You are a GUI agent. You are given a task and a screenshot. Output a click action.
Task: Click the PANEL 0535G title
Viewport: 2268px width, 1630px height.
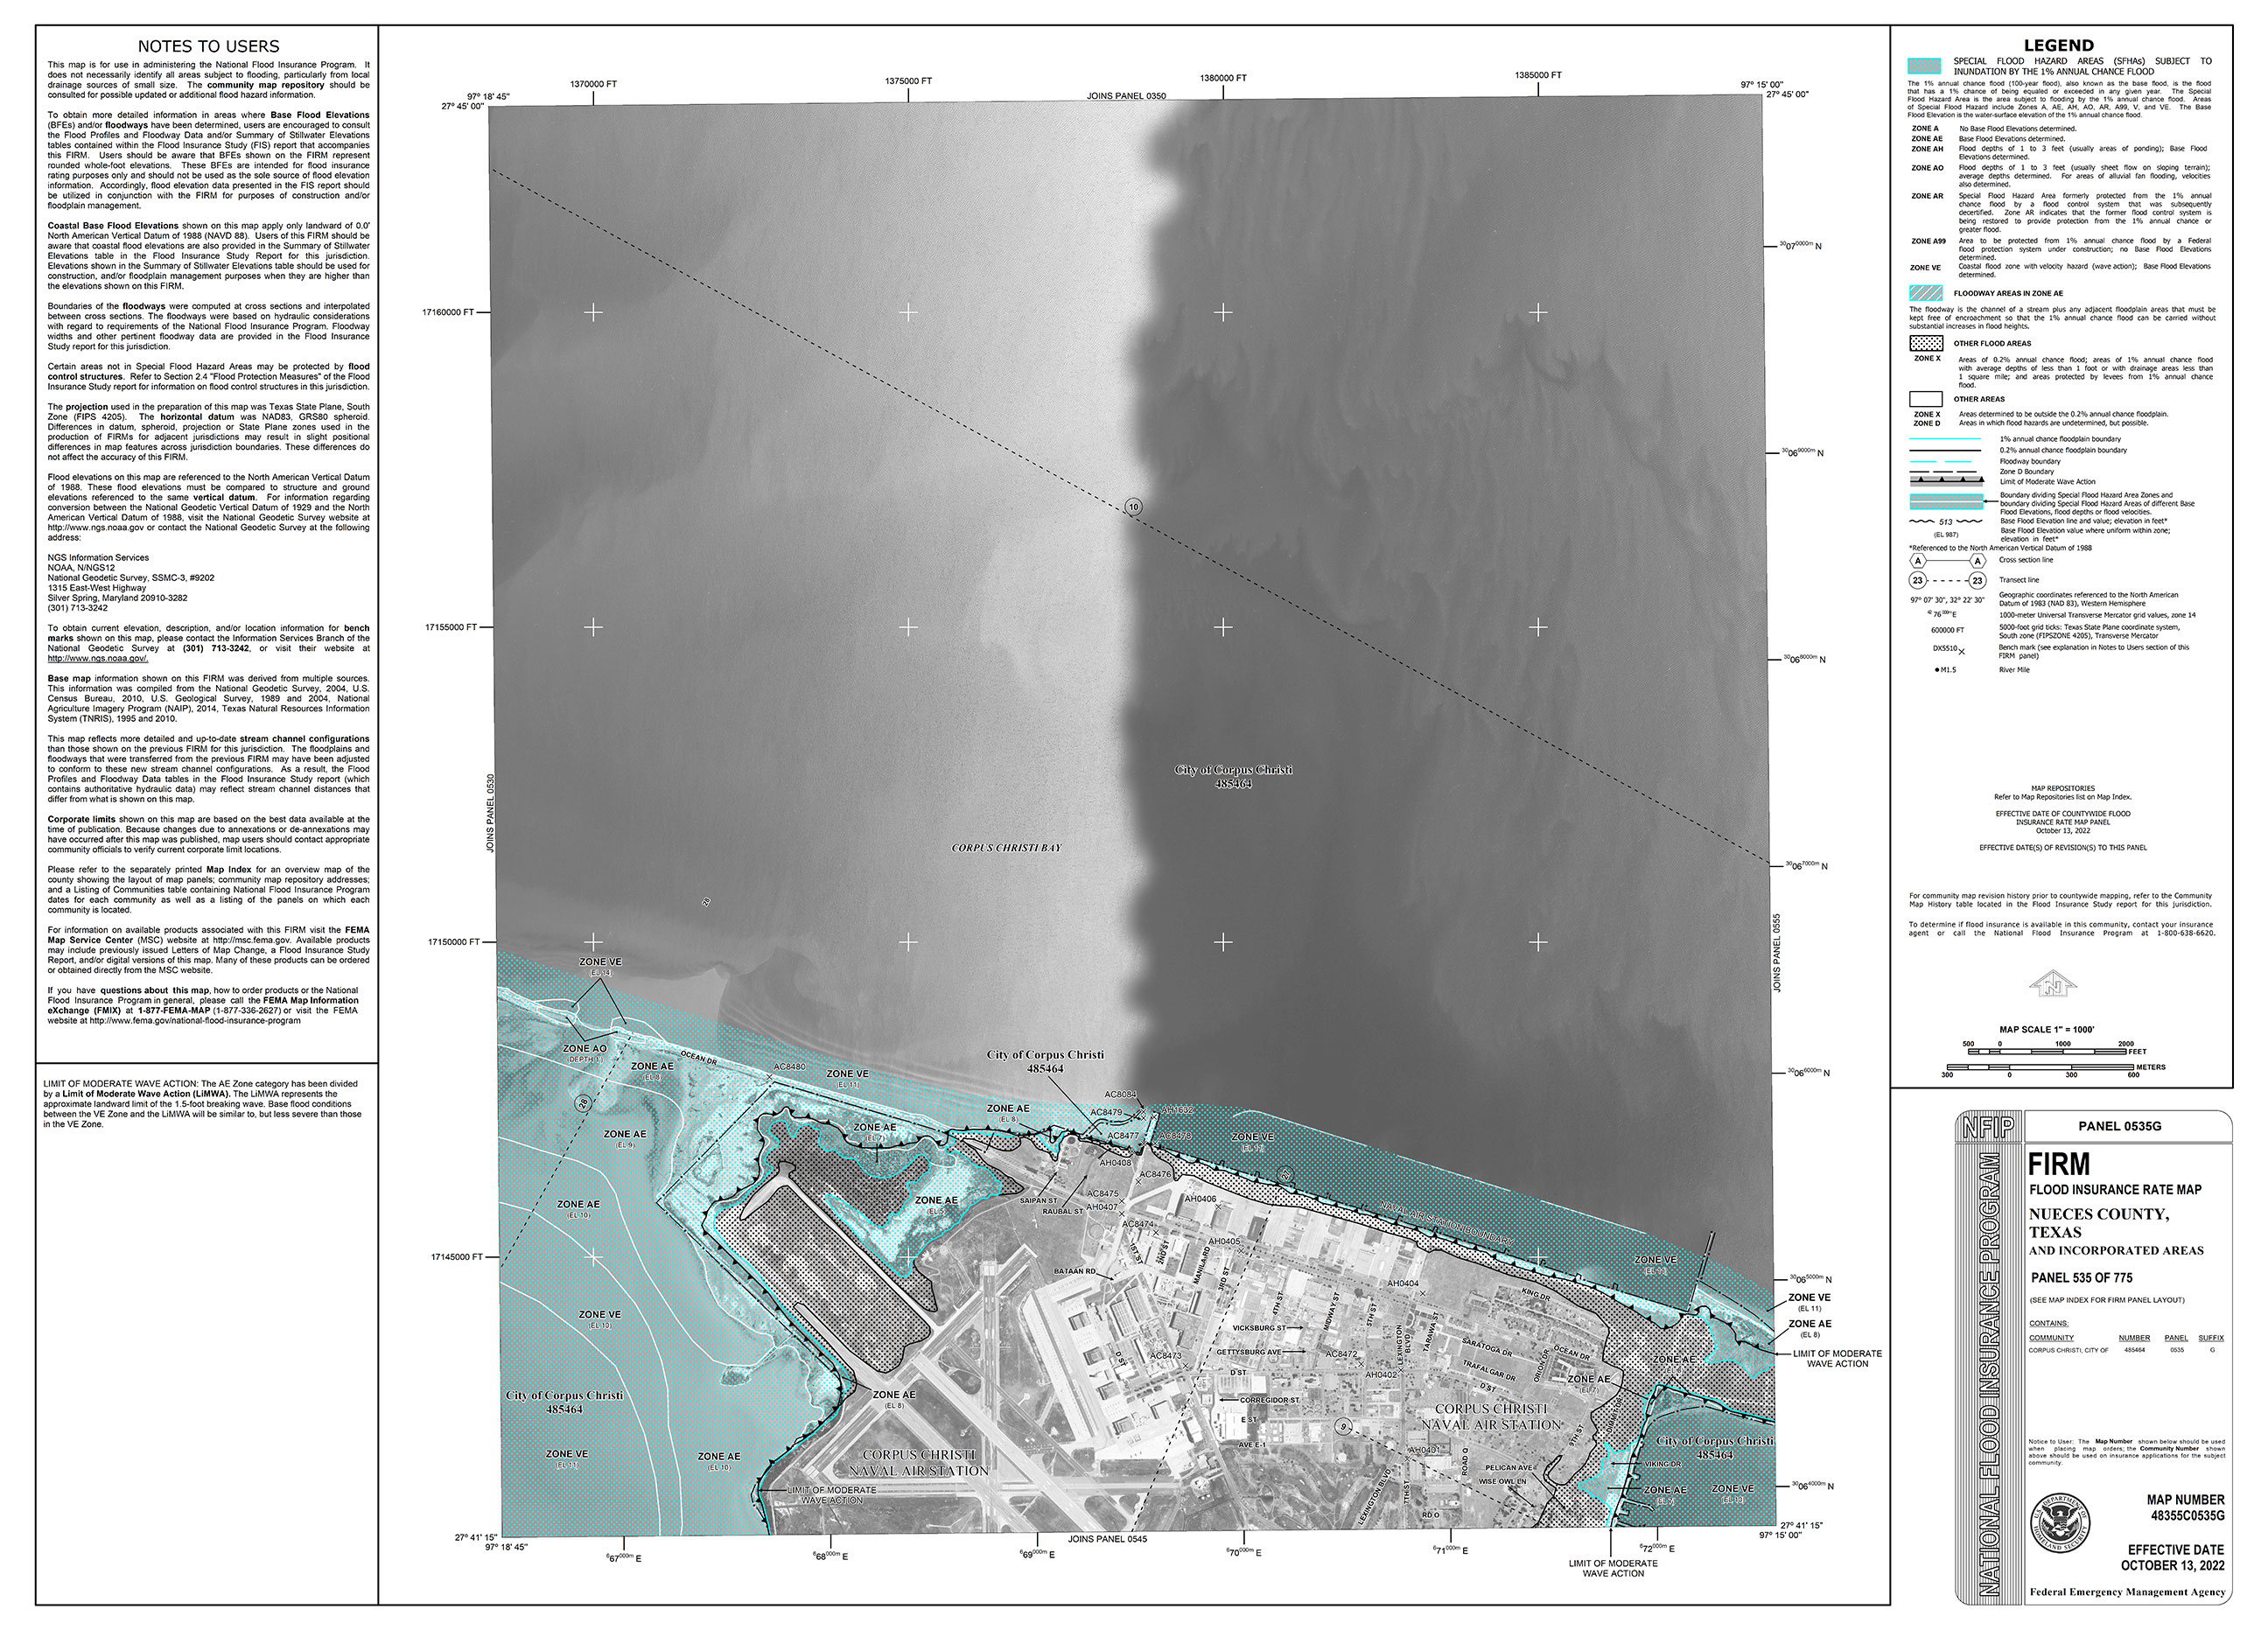2119,1126
